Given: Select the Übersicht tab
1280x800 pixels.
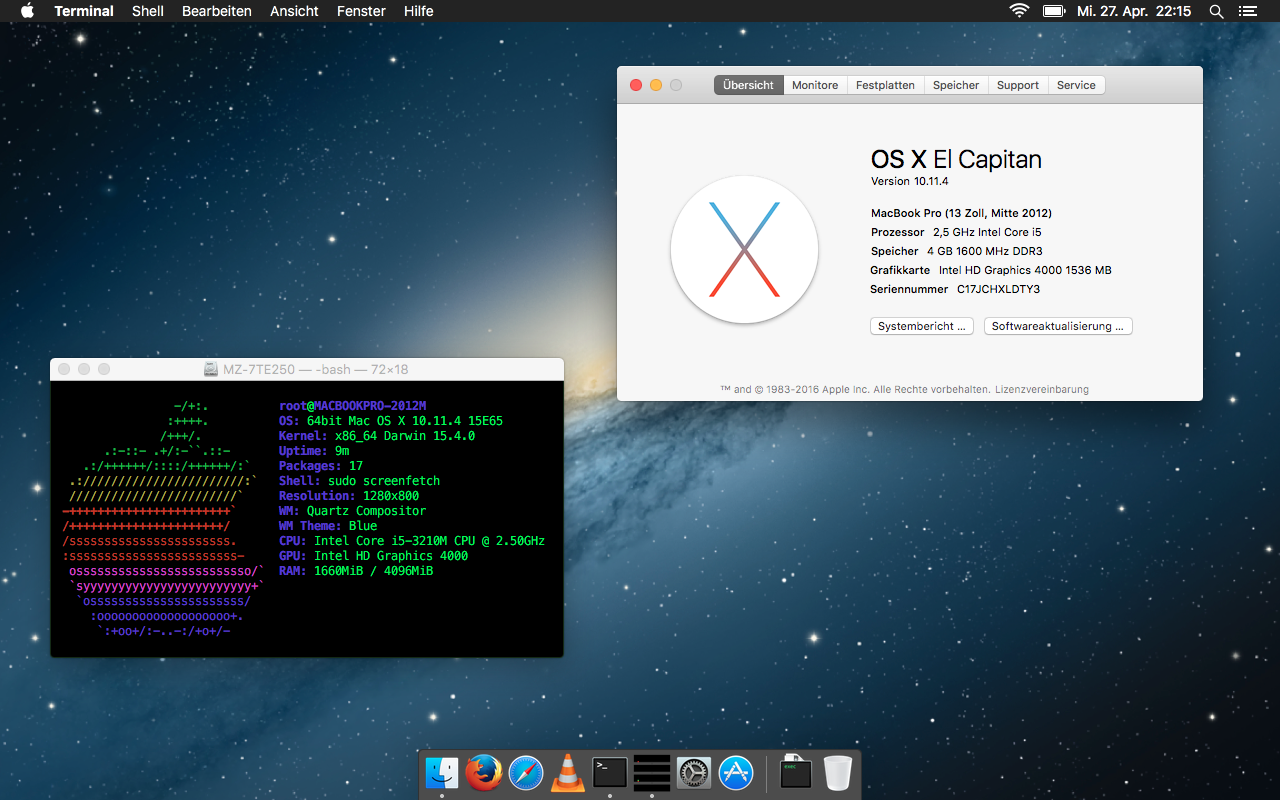Looking at the screenshot, I should [x=748, y=85].
